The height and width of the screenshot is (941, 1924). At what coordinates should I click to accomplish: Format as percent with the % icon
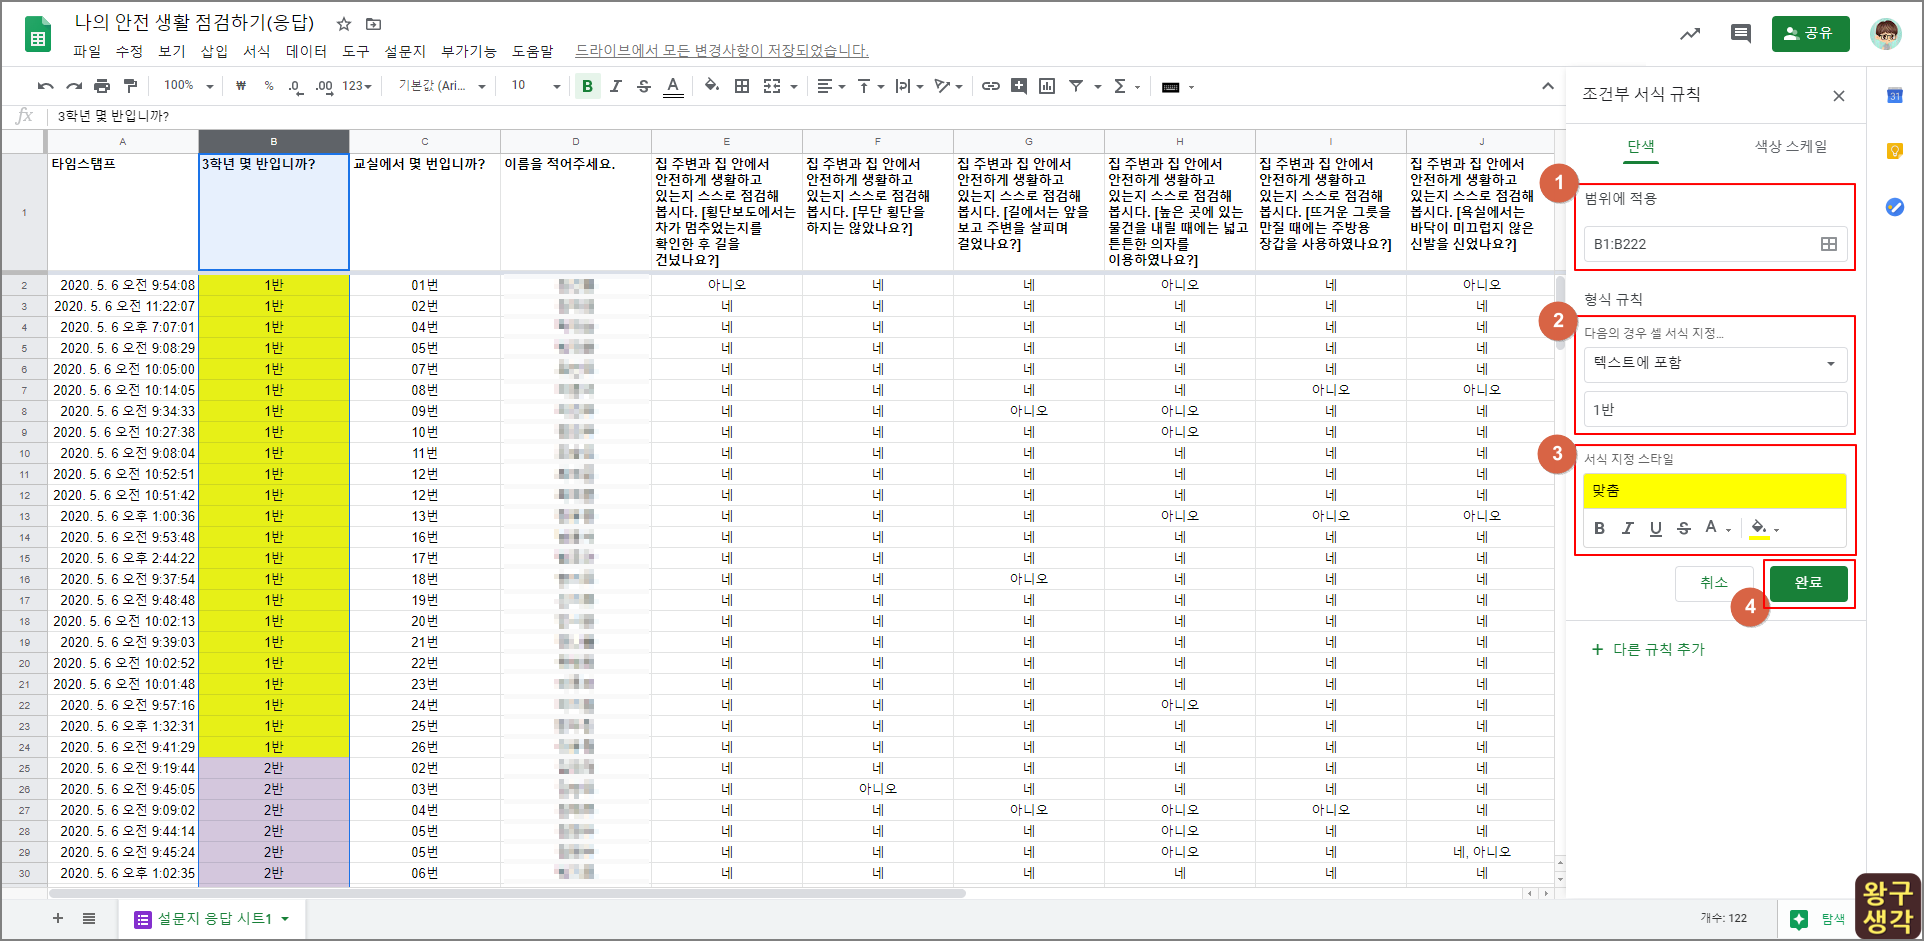point(269,86)
